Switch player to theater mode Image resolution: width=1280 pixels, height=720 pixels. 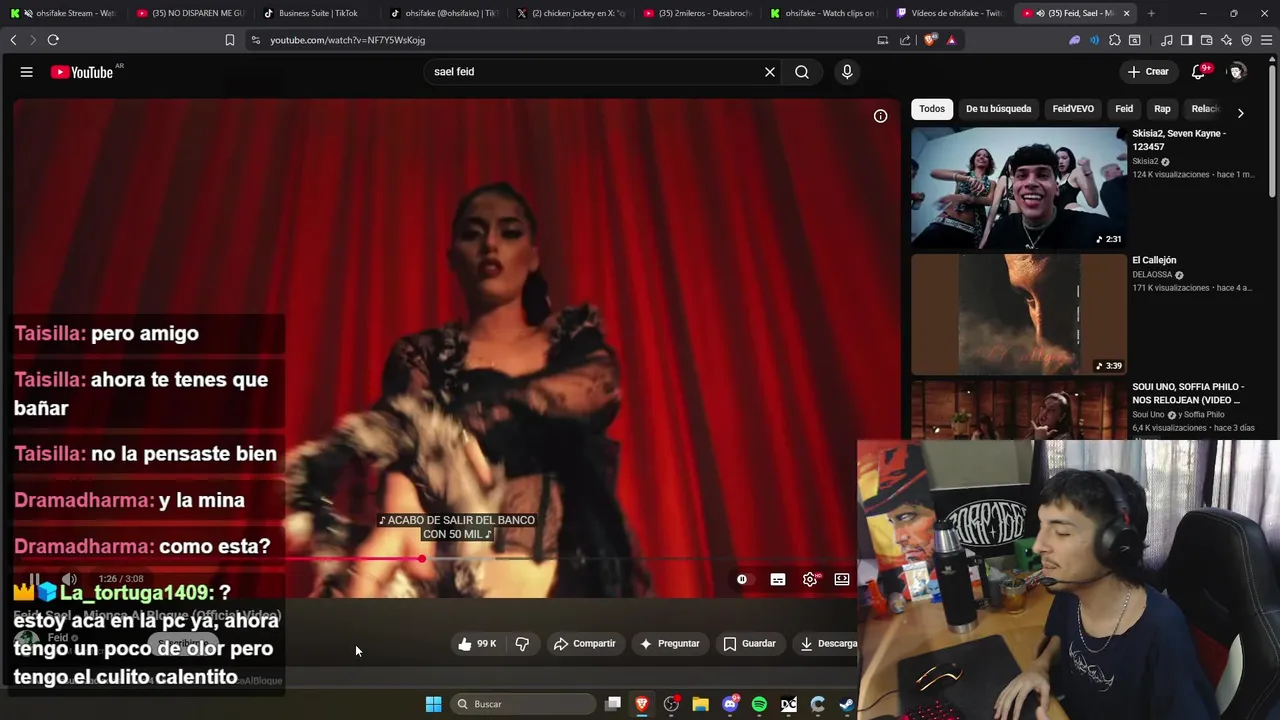[x=842, y=580]
